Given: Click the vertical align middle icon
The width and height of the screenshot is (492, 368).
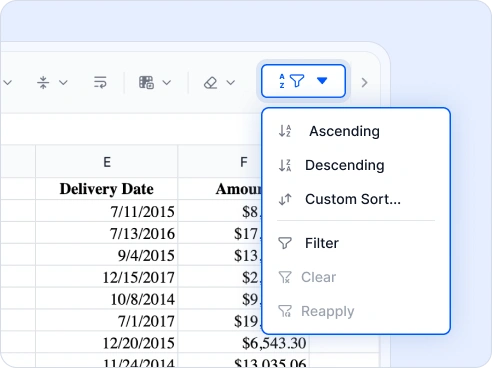Looking at the screenshot, I should pyautogui.click(x=43, y=82).
